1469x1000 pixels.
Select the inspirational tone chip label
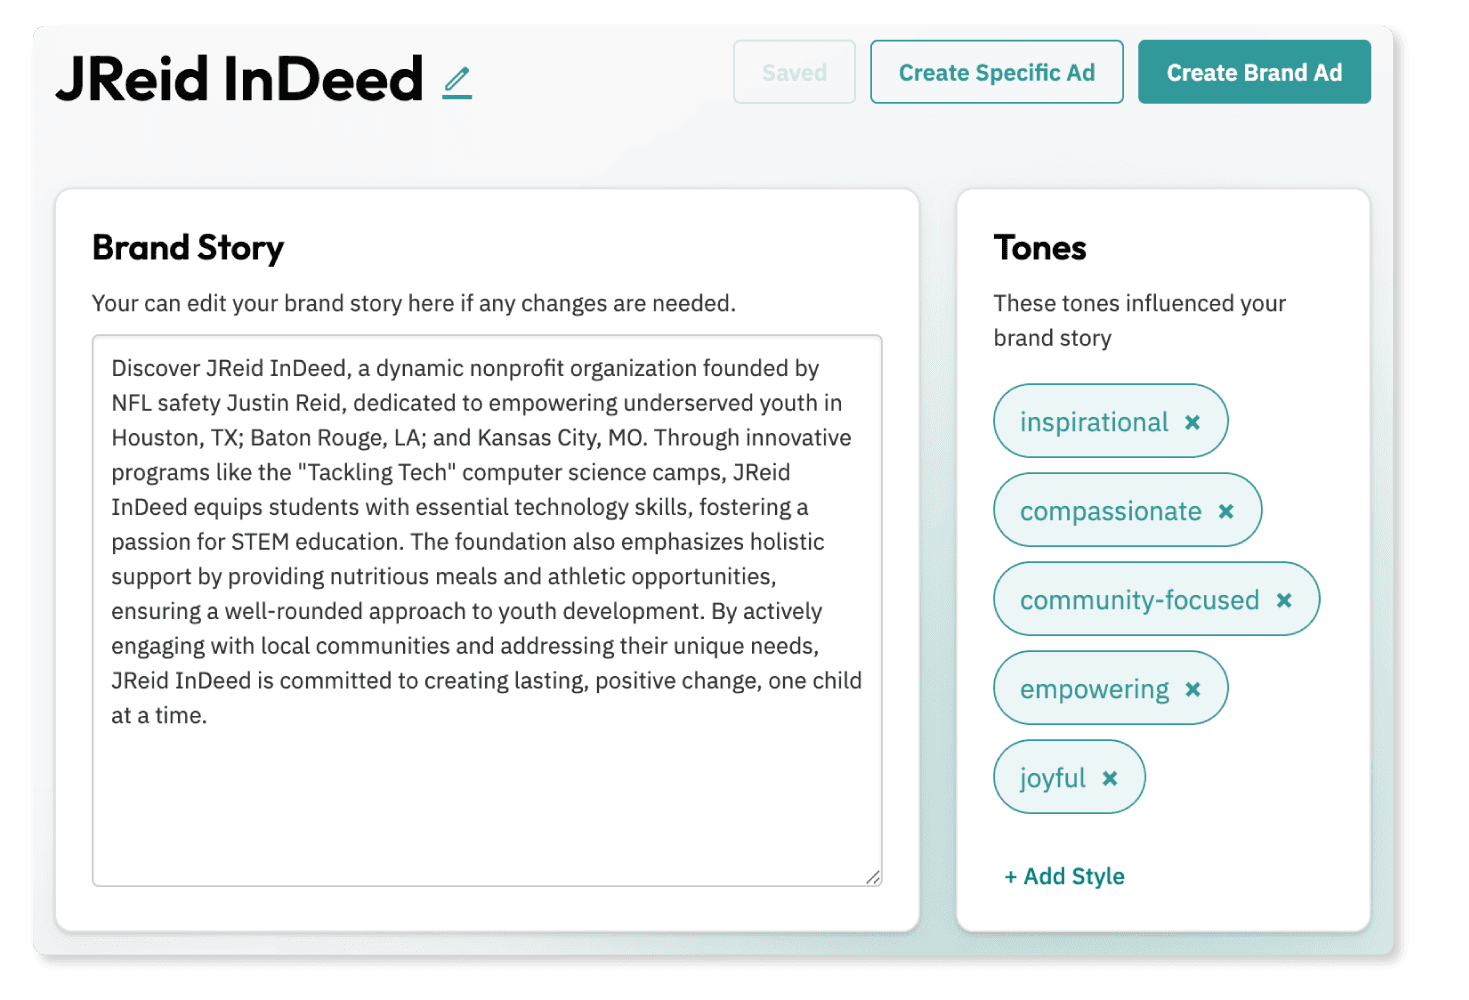coord(1093,422)
